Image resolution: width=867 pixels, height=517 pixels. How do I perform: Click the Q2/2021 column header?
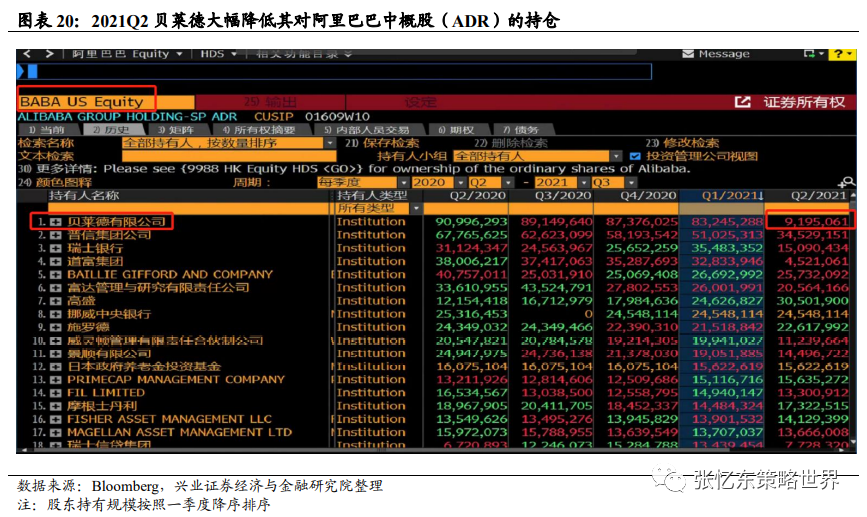pos(807,196)
